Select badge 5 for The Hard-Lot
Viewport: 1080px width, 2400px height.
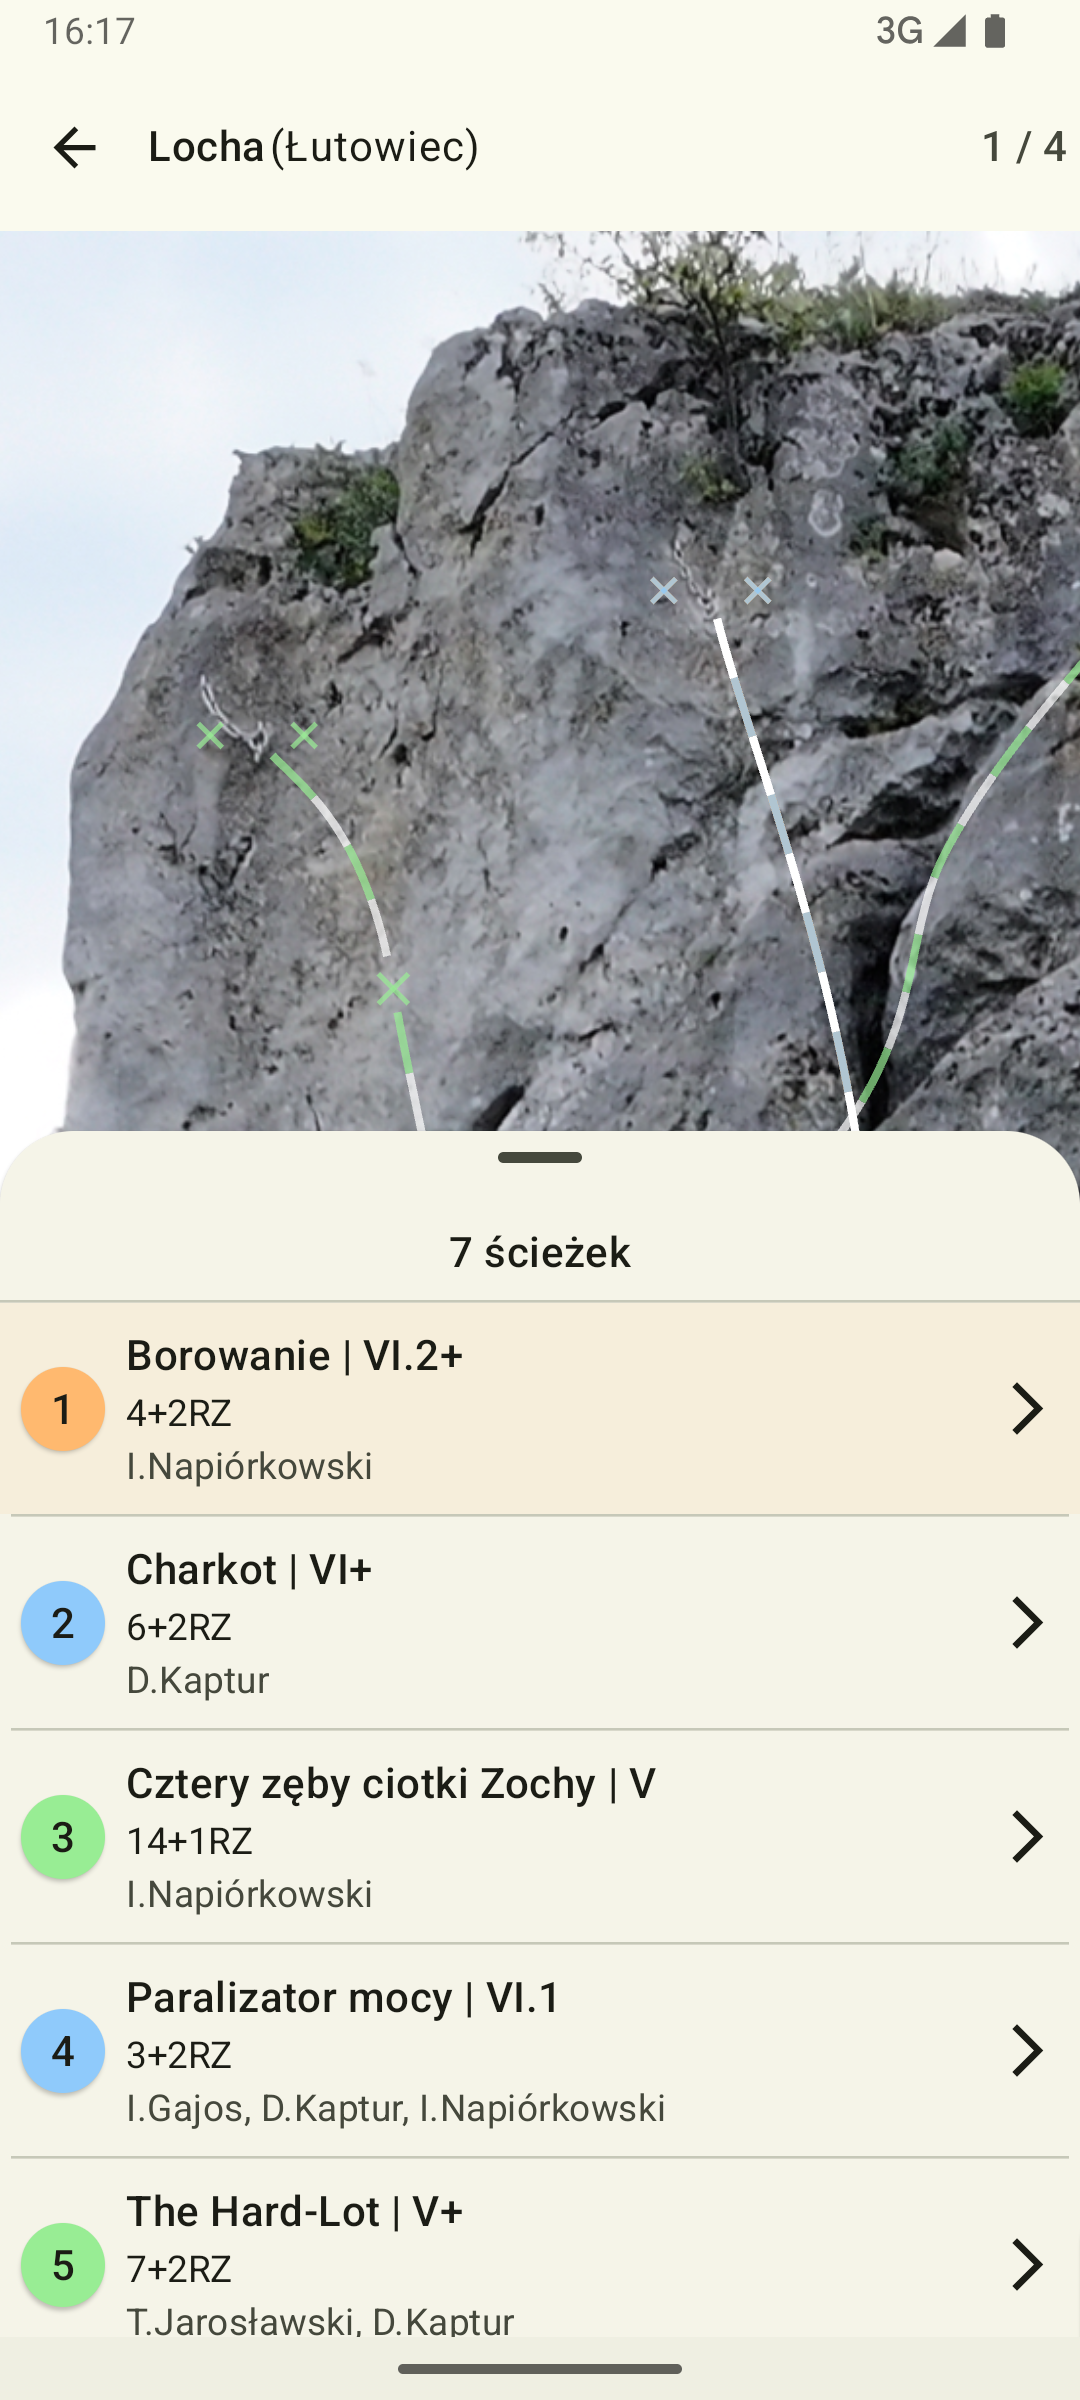click(64, 2268)
